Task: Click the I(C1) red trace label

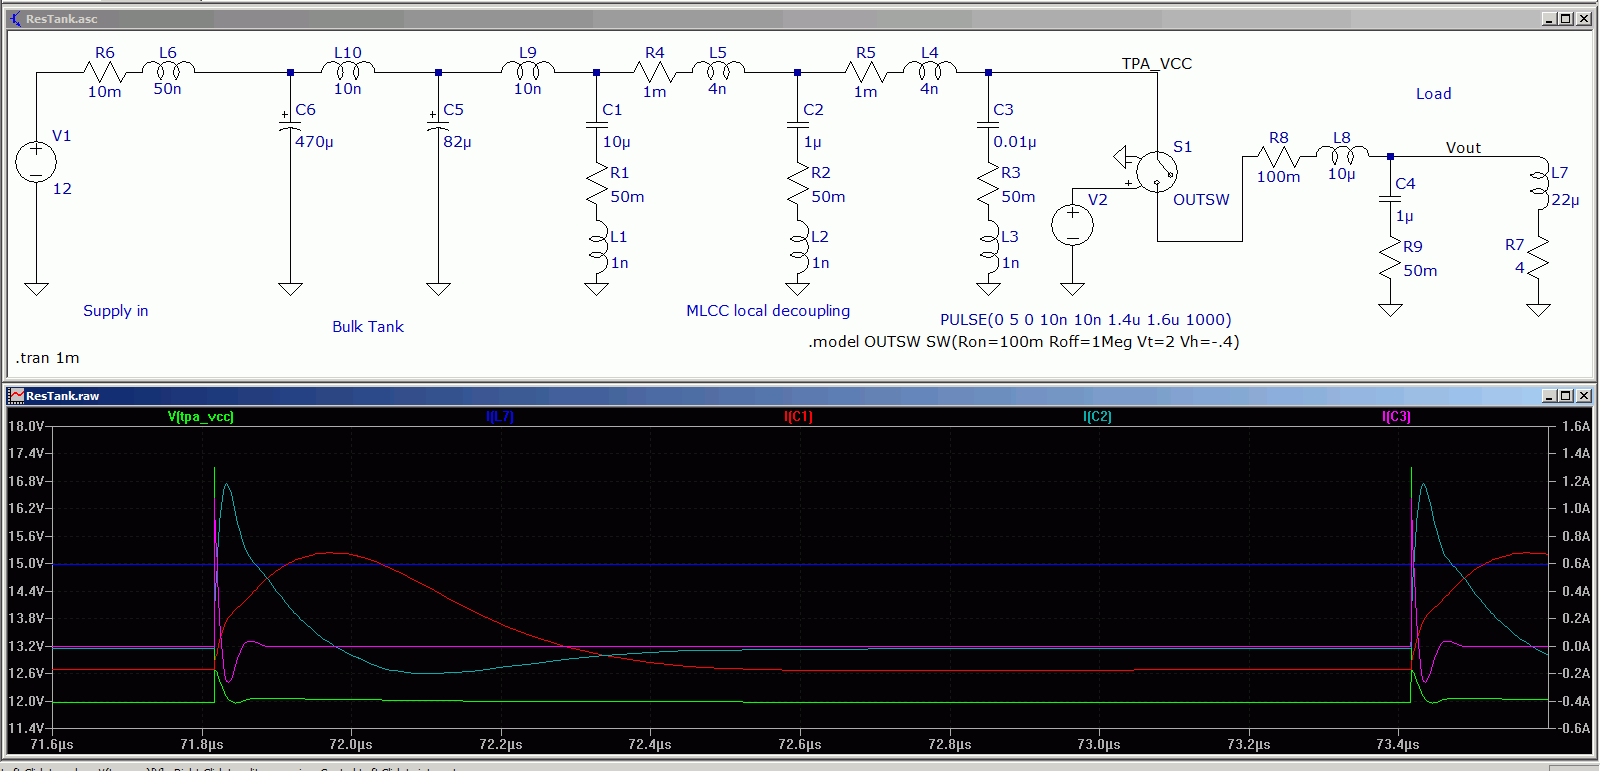Action: point(798,417)
